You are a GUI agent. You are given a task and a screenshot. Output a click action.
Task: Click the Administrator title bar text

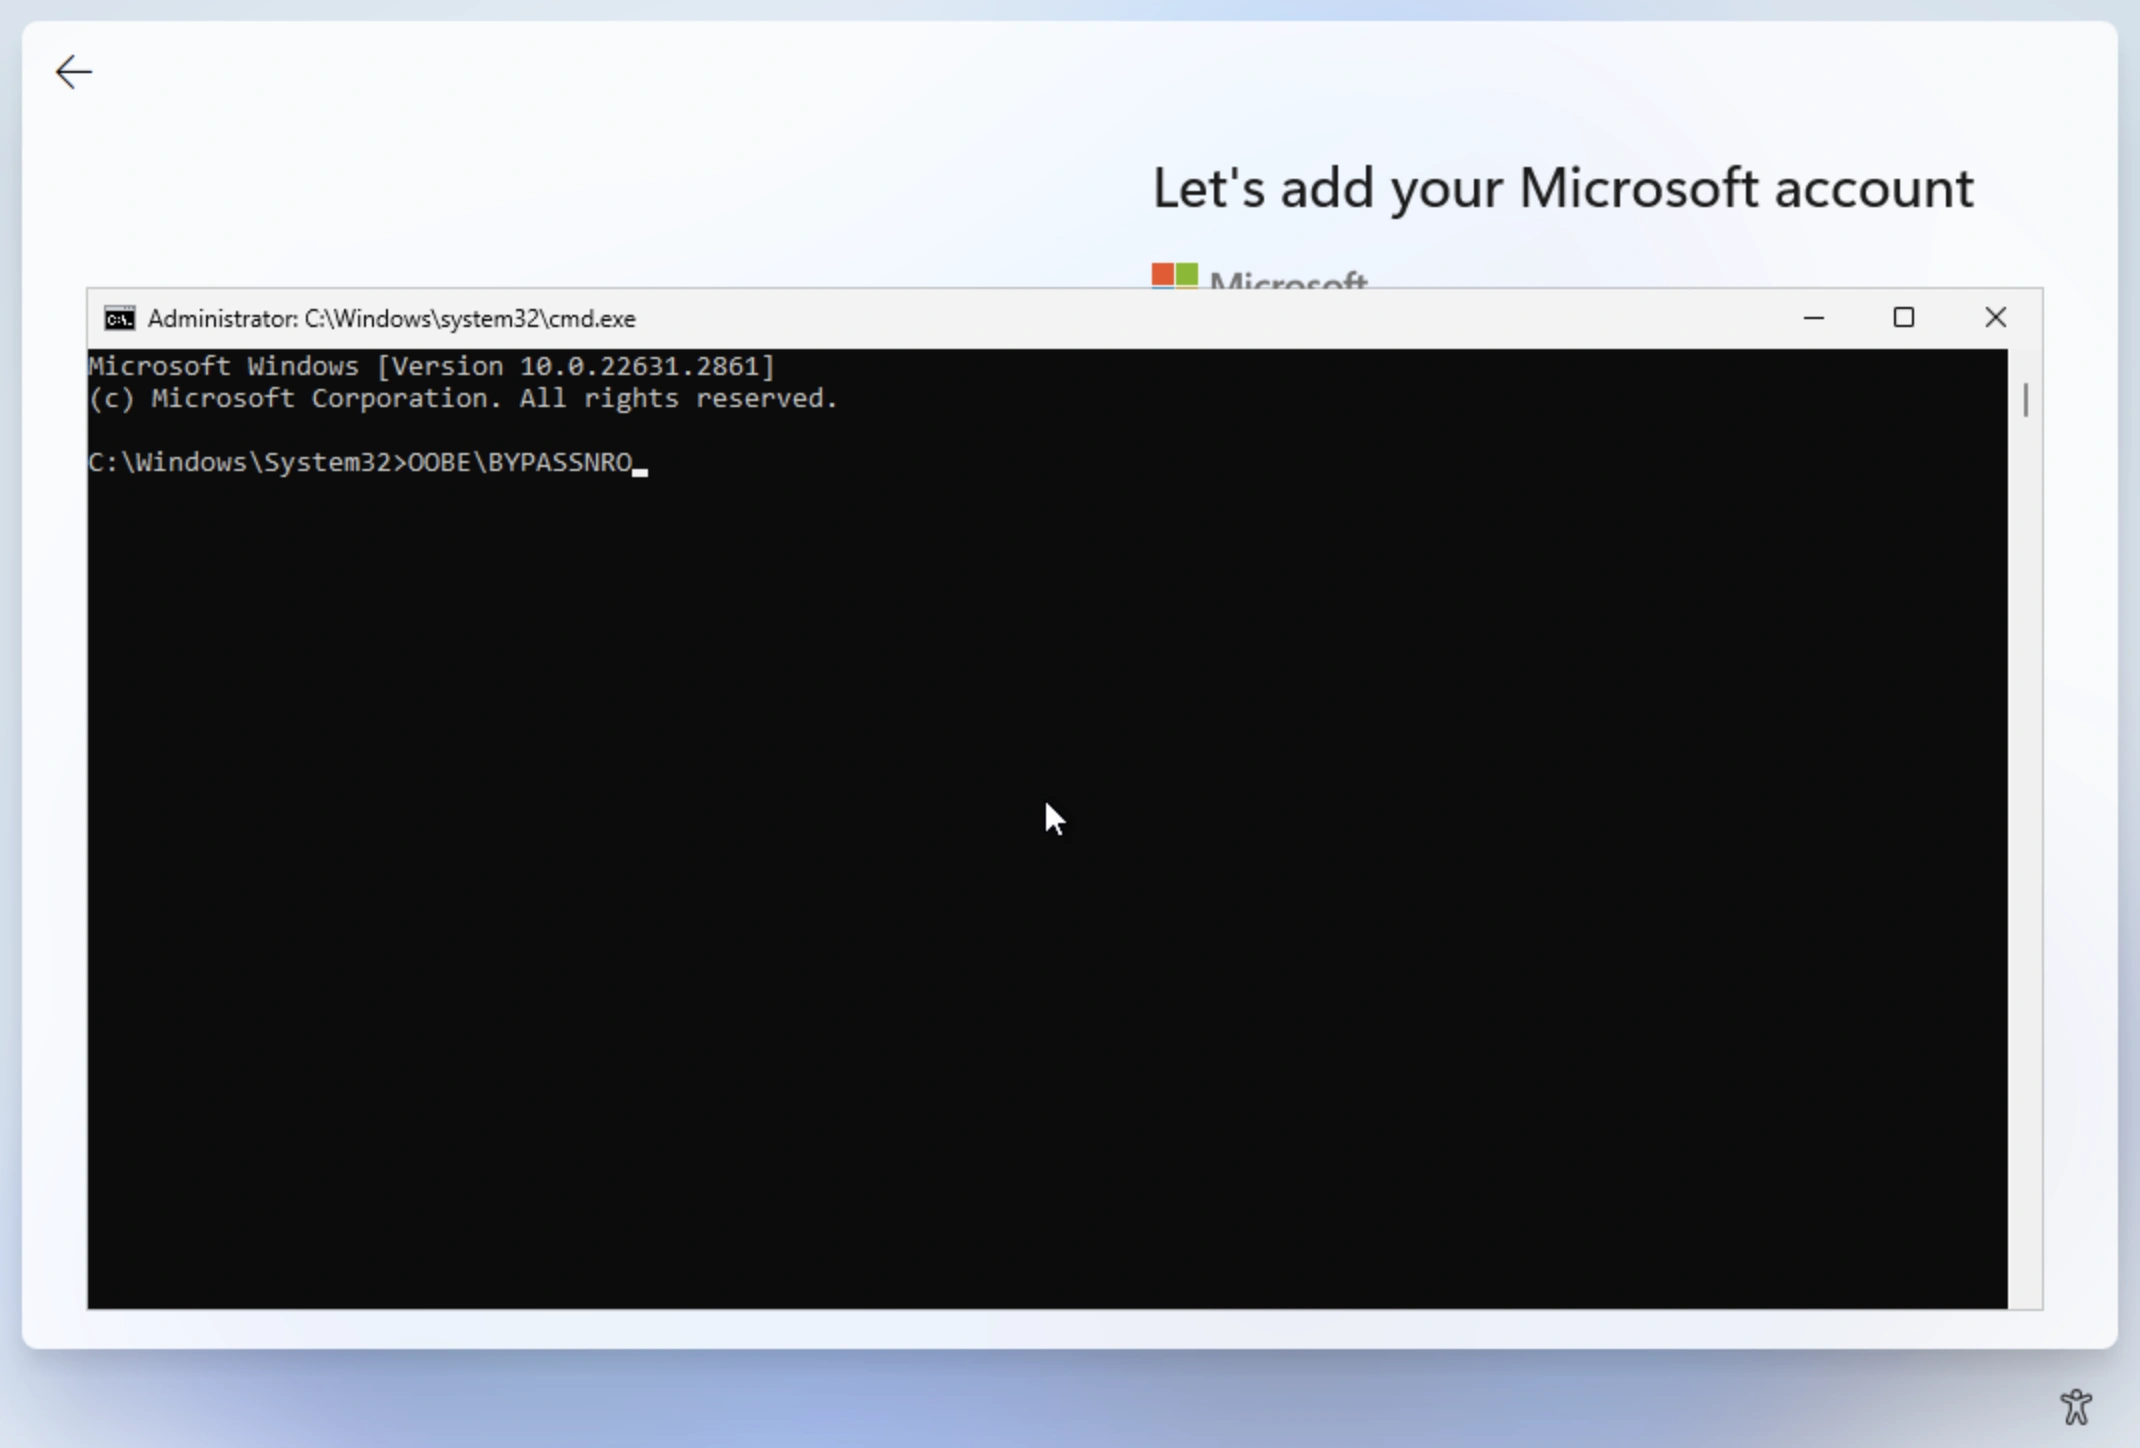(x=390, y=318)
